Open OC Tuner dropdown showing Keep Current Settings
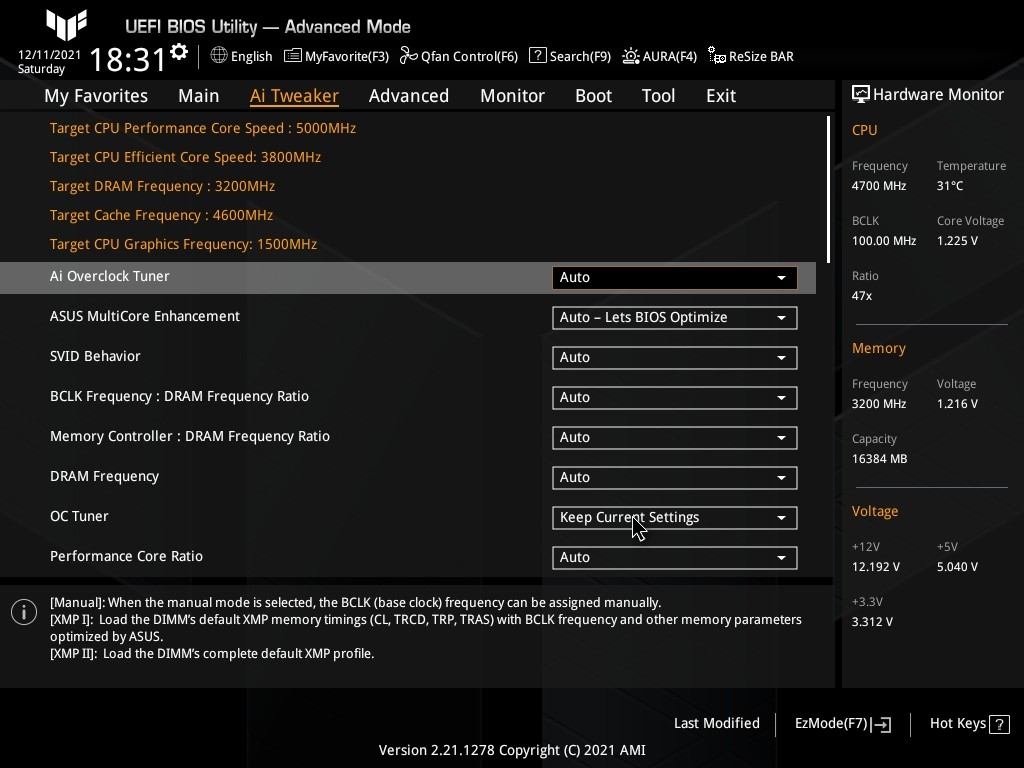 (x=674, y=517)
